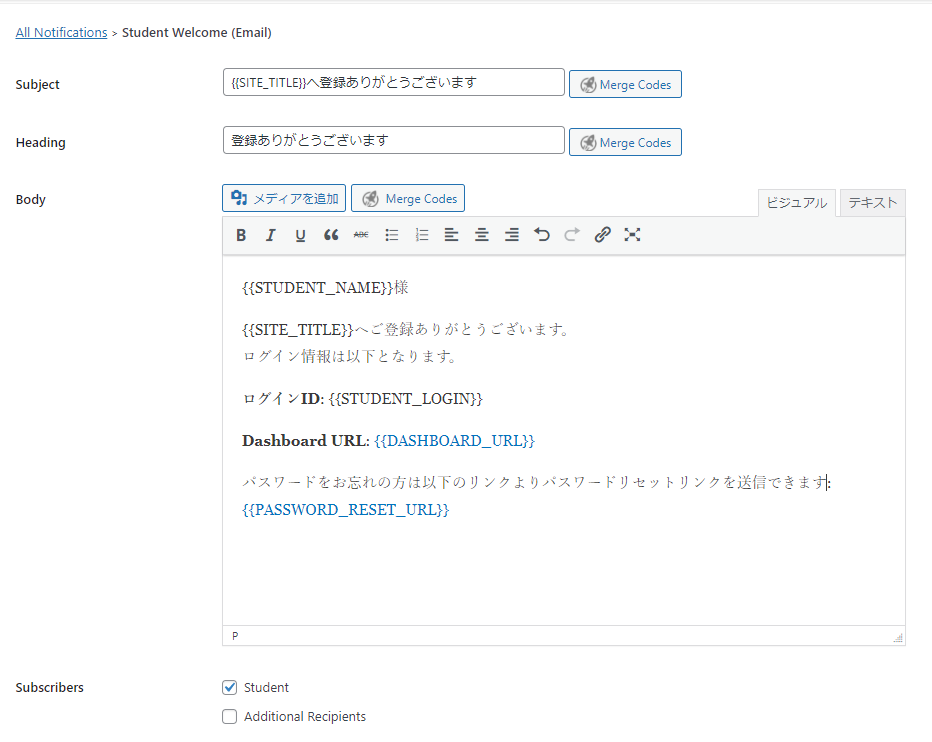
Task: Insert a blockquote
Action: (x=331, y=235)
